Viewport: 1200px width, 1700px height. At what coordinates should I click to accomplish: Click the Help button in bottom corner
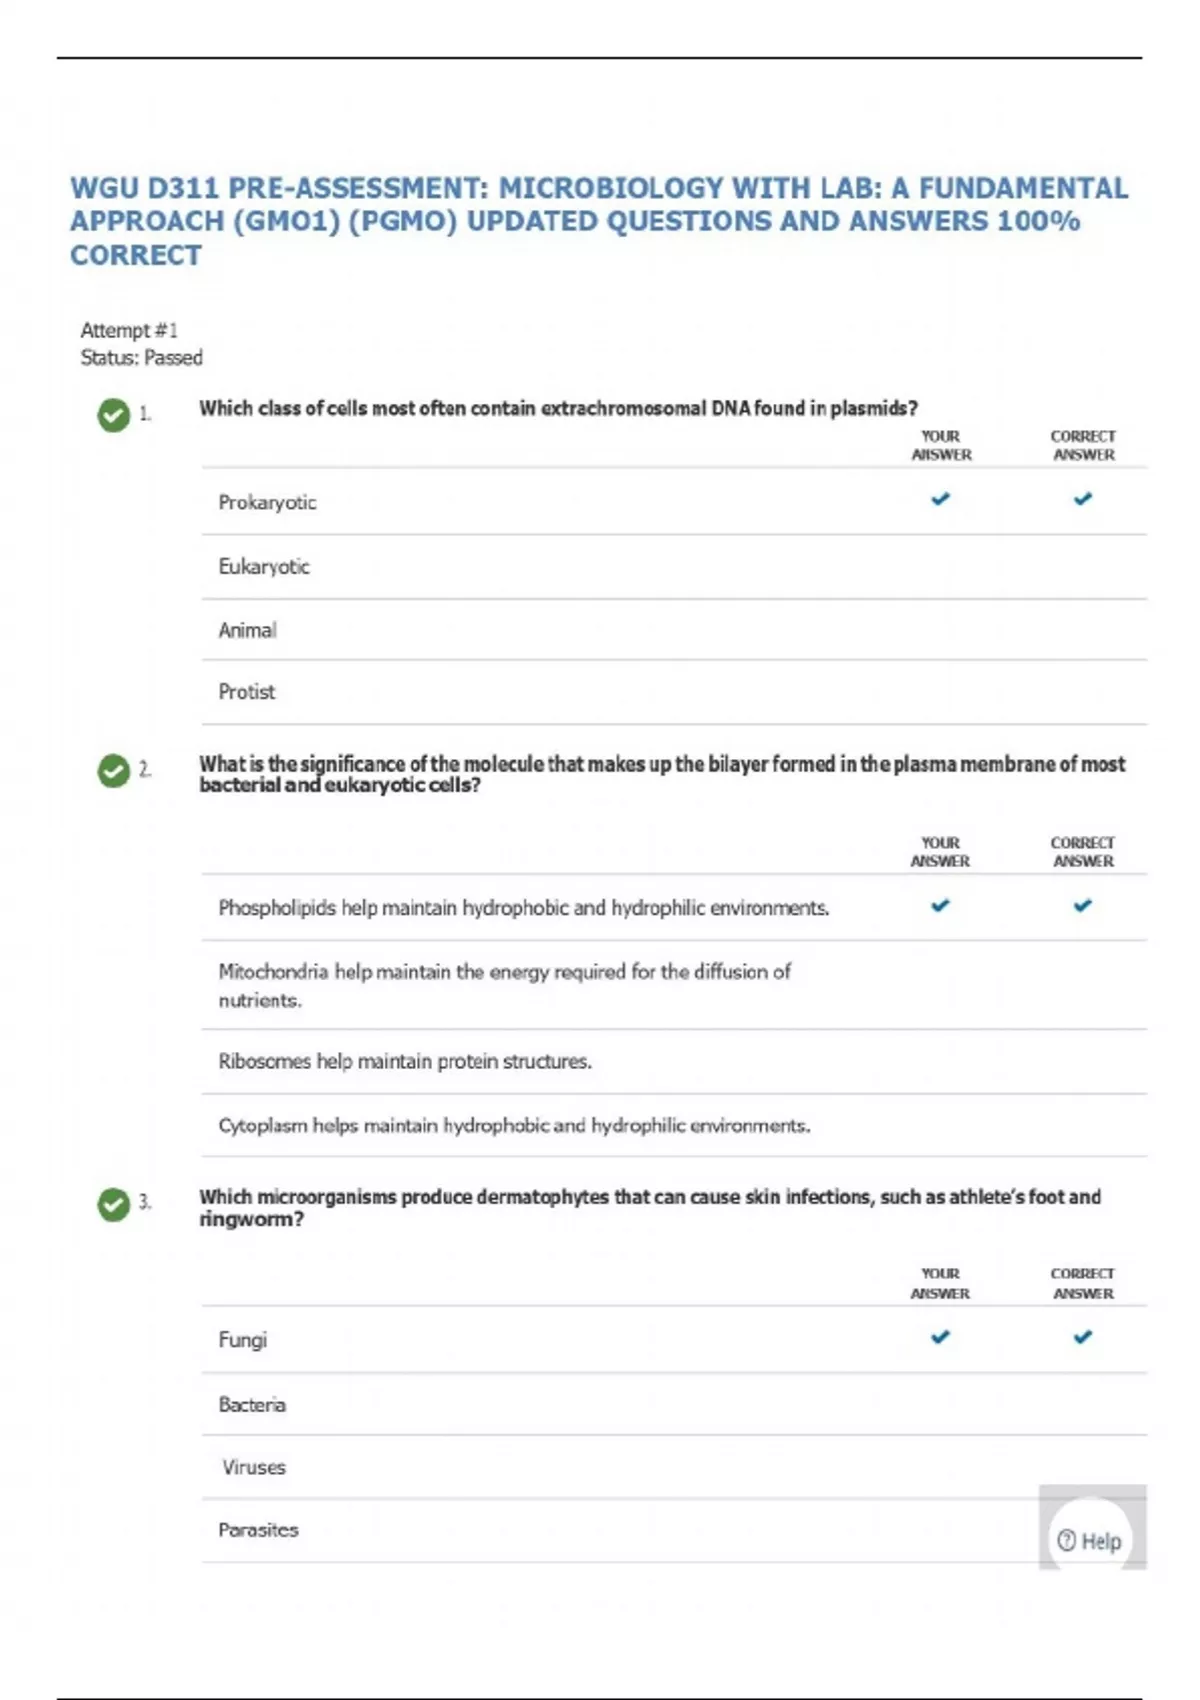pyautogui.click(x=1090, y=1541)
